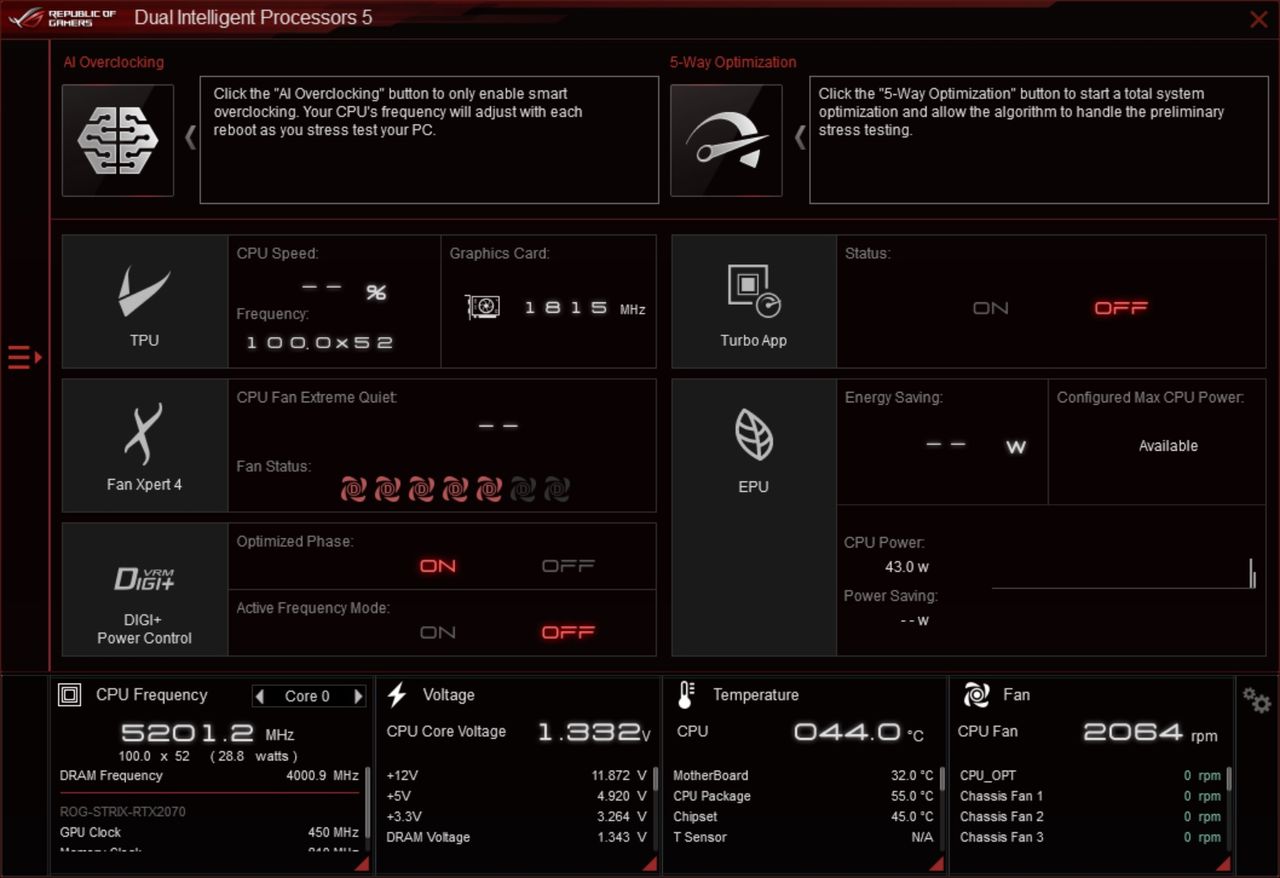Screen dimensions: 1280x878
Task: Expand CPU Frequency panel corner triangle
Action: point(362,863)
